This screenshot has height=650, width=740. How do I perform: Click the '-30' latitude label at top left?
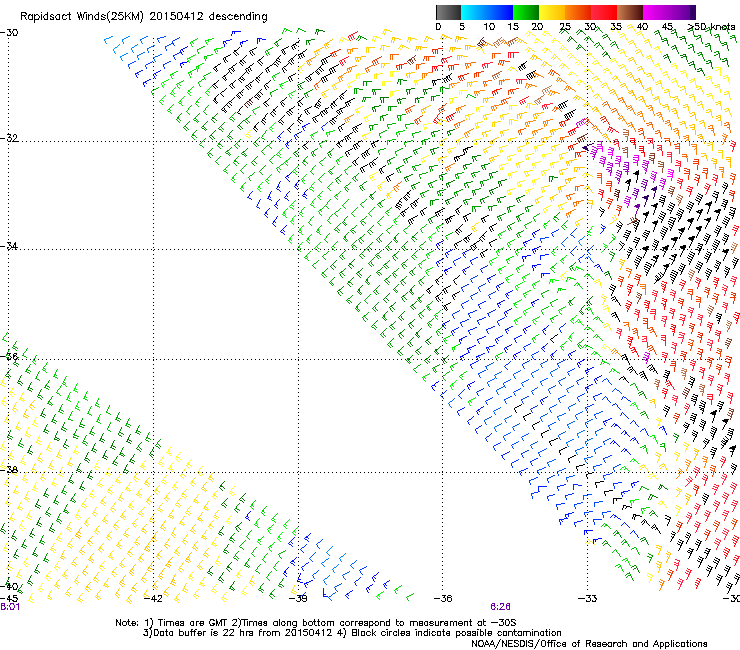point(9,33)
